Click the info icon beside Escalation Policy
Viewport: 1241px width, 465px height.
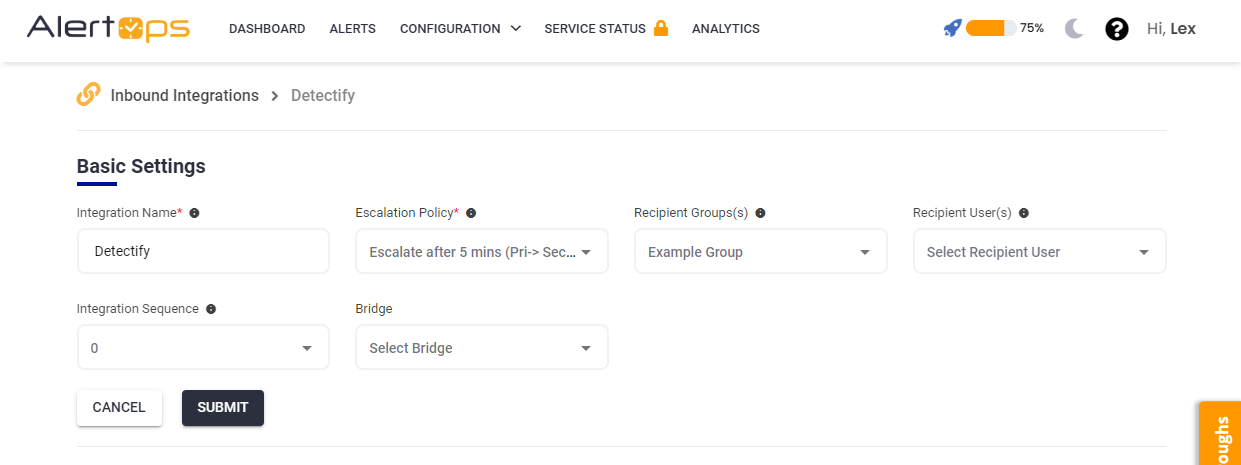pos(471,213)
